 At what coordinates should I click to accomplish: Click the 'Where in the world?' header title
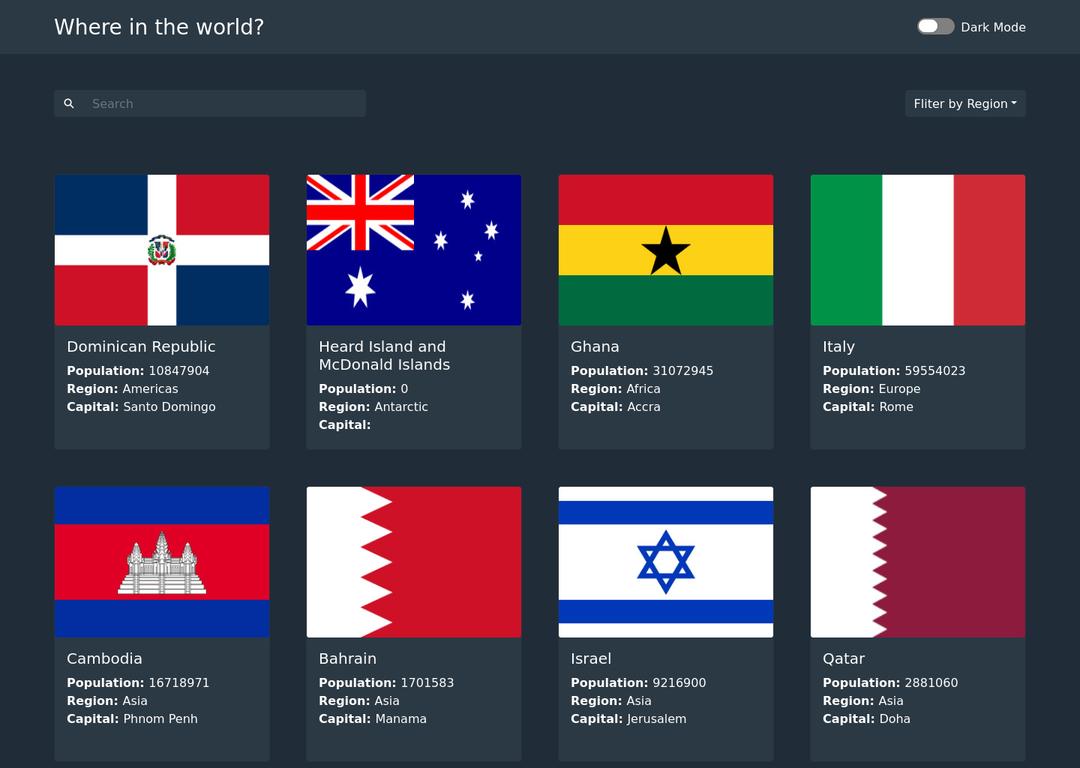[159, 27]
